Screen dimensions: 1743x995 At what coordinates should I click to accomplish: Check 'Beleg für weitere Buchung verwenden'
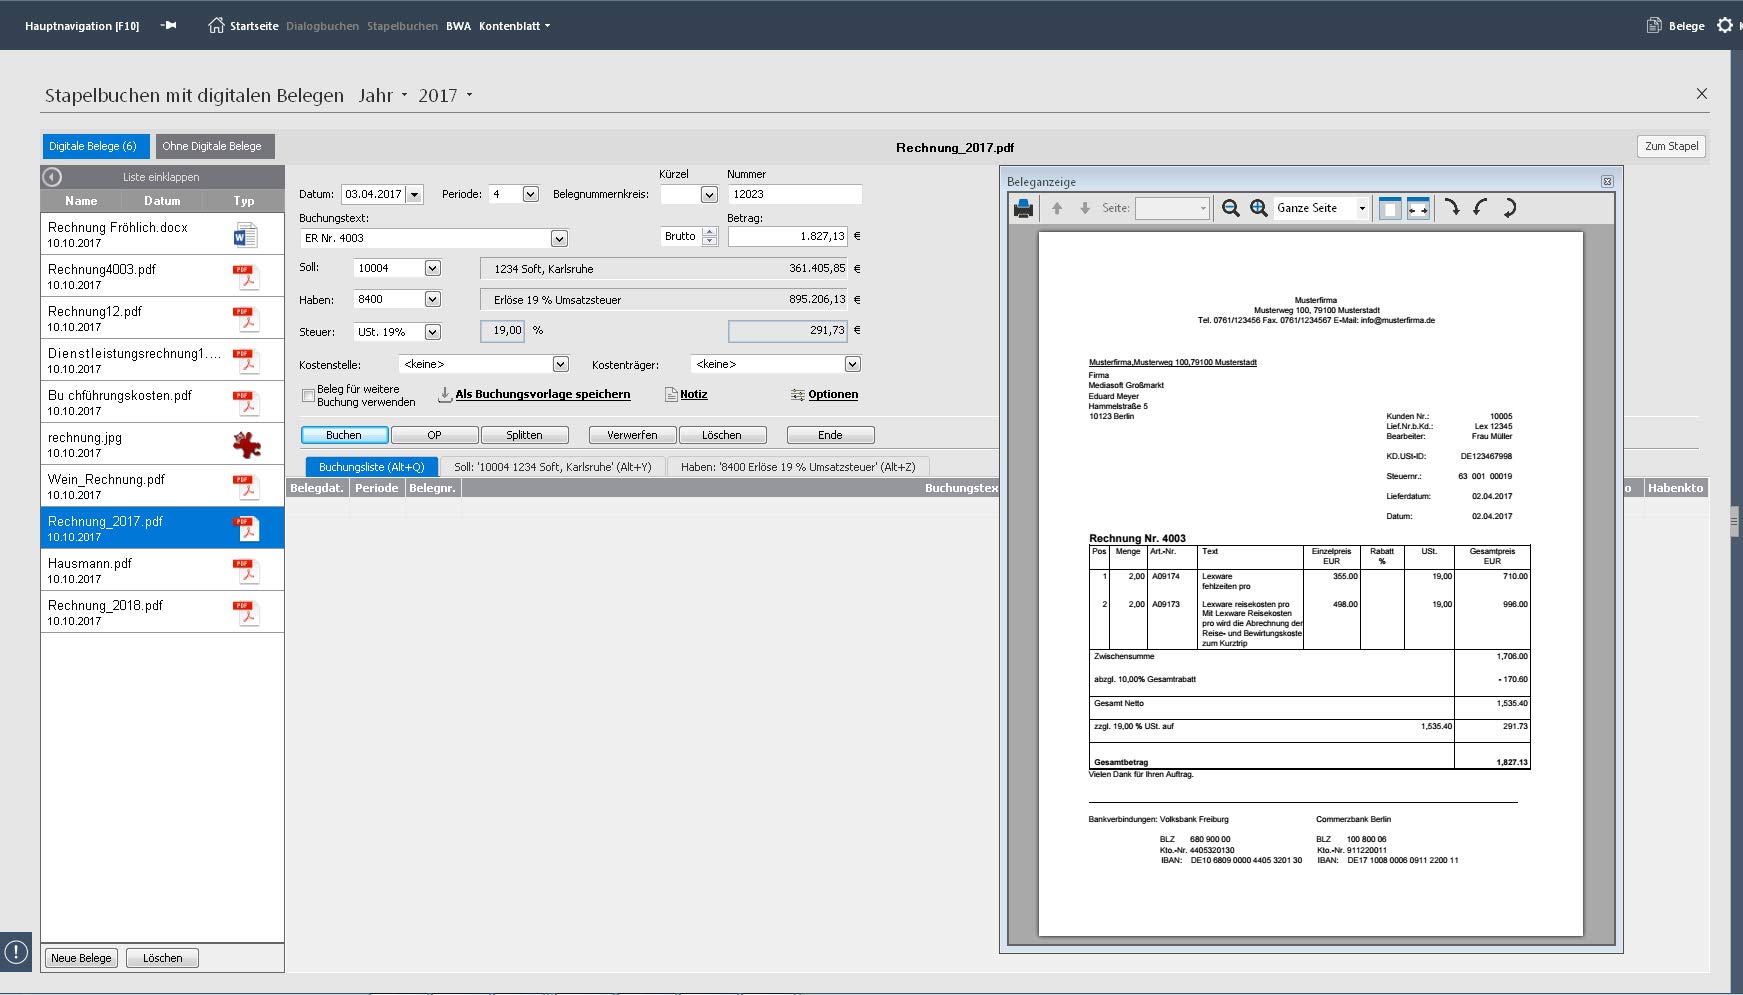click(308, 396)
